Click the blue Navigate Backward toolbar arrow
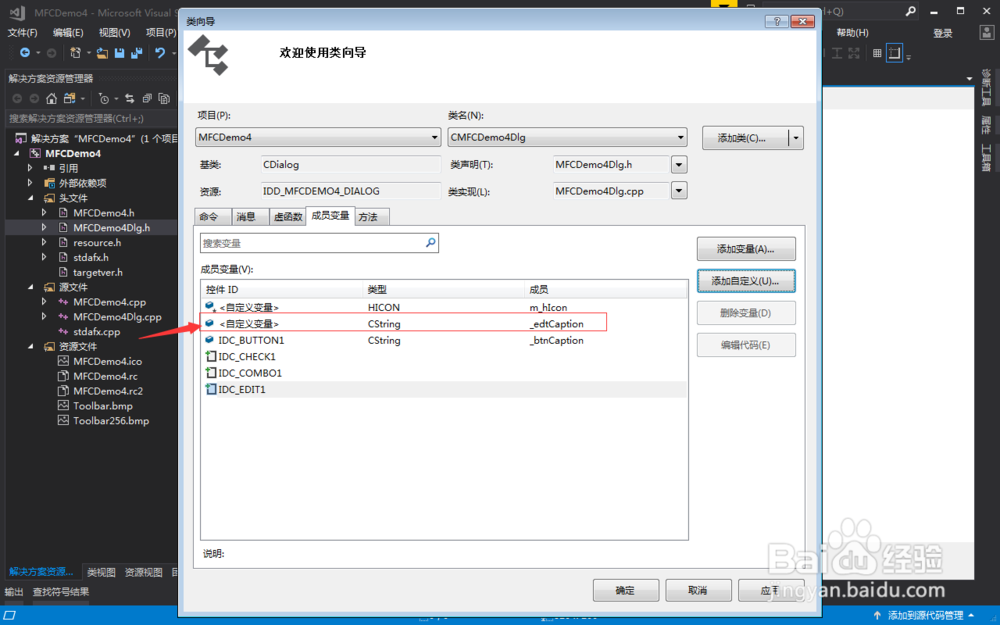Image resolution: width=1000 pixels, height=625 pixels. tap(25, 53)
